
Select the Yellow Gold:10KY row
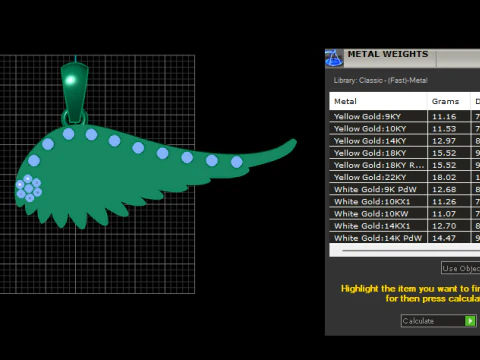pos(405,129)
